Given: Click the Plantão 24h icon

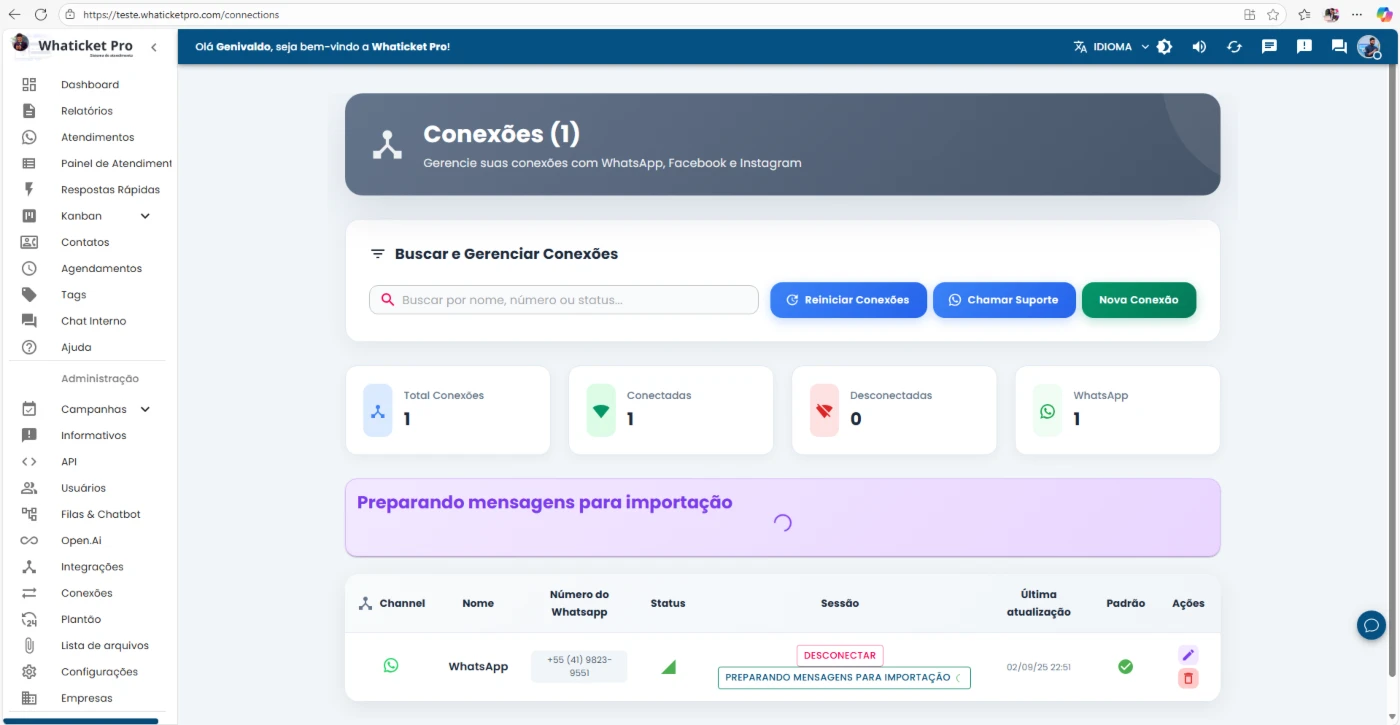Looking at the screenshot, I should click(29, 619).
